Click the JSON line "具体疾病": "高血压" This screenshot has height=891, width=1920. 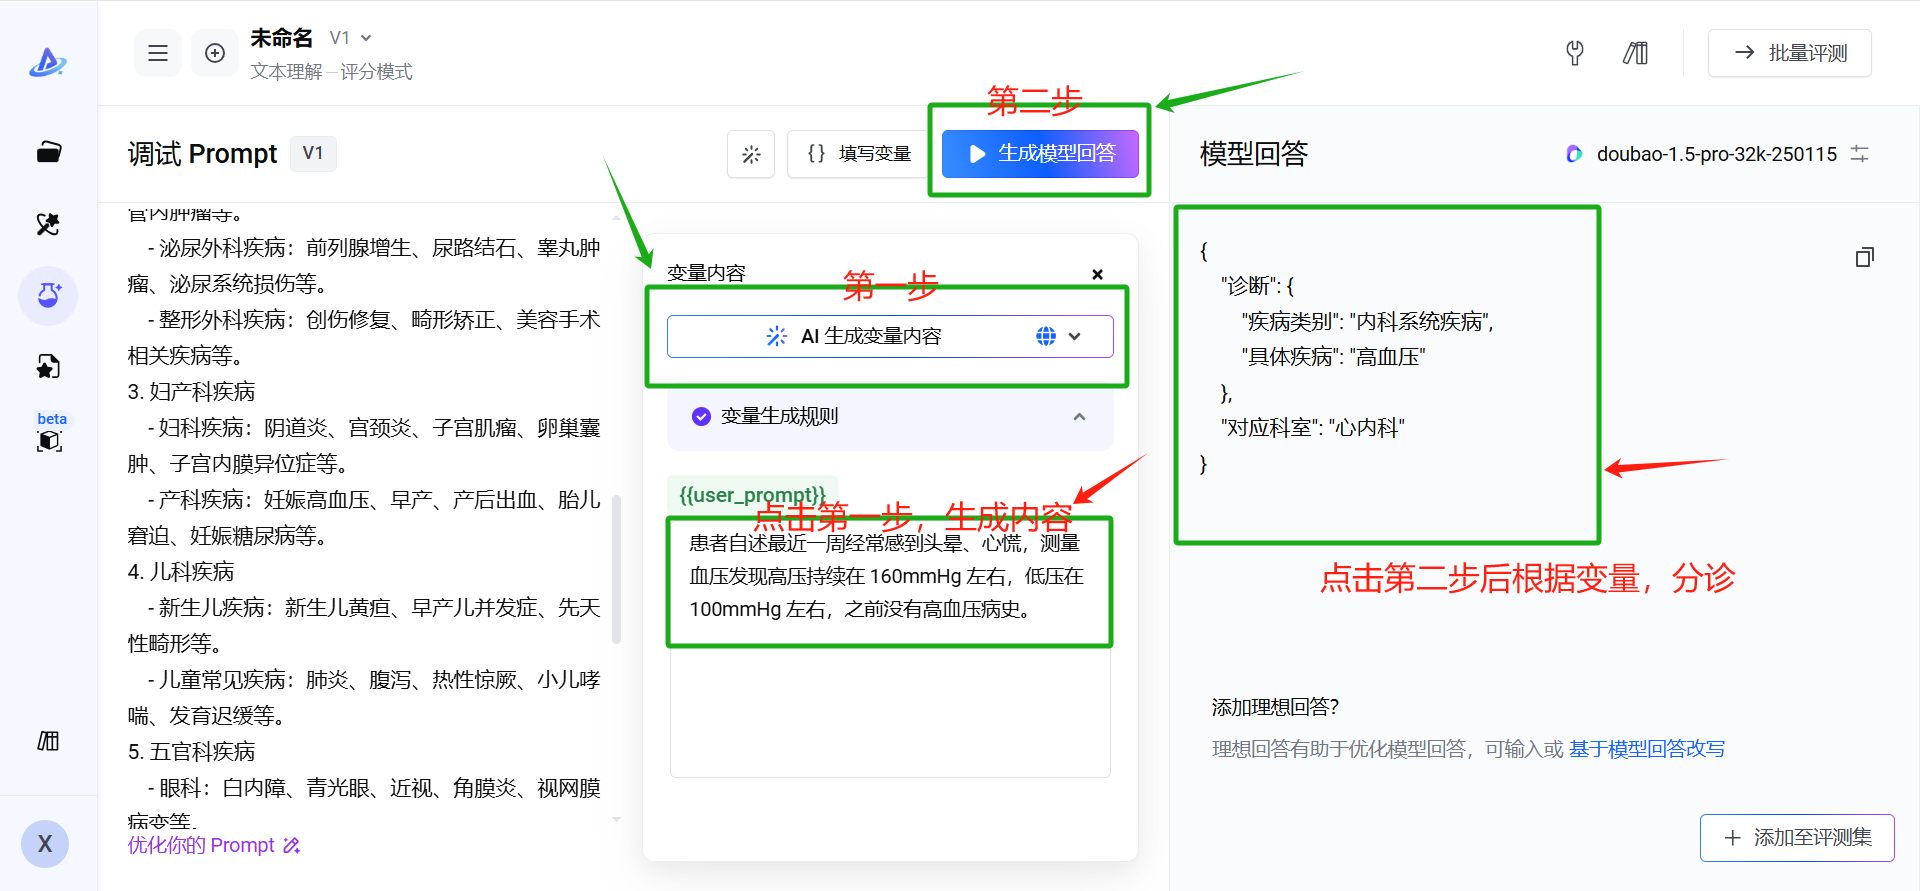coord(1333,357)
